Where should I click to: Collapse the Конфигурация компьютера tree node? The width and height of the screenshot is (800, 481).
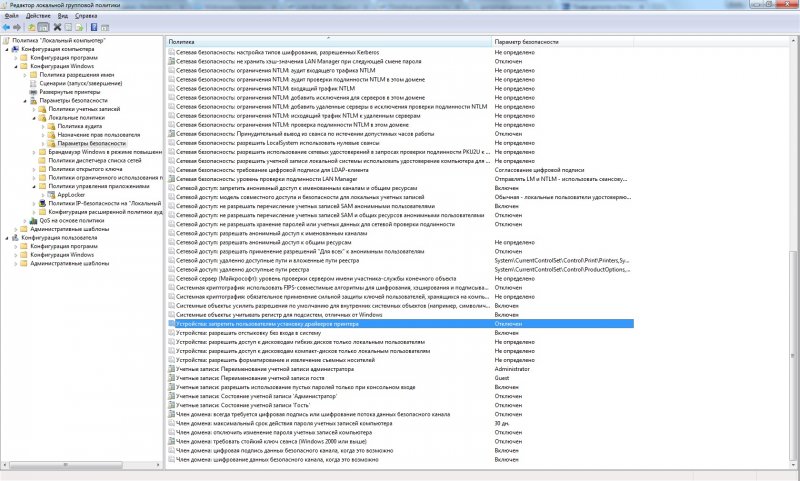[x=7, y=49]
